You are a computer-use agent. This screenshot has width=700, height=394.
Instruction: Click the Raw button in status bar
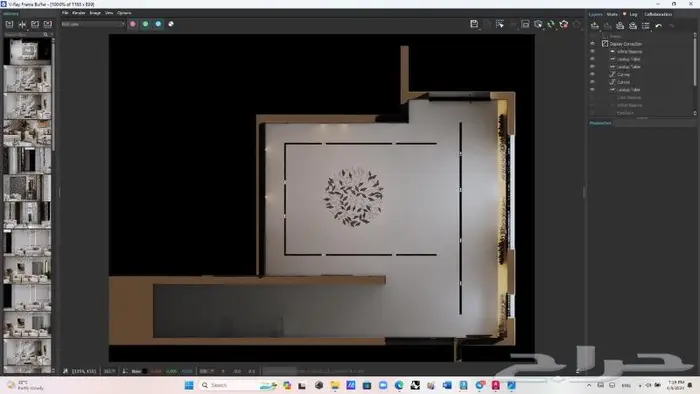pos(136,371)
